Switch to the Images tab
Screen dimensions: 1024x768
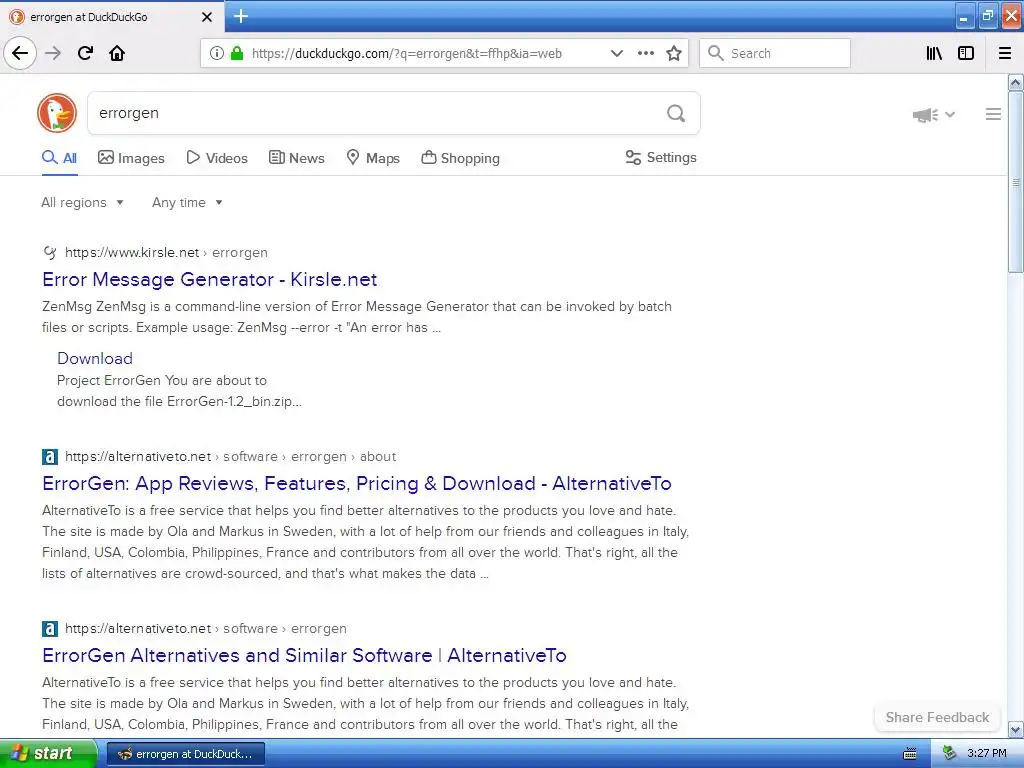pos(131,158)
